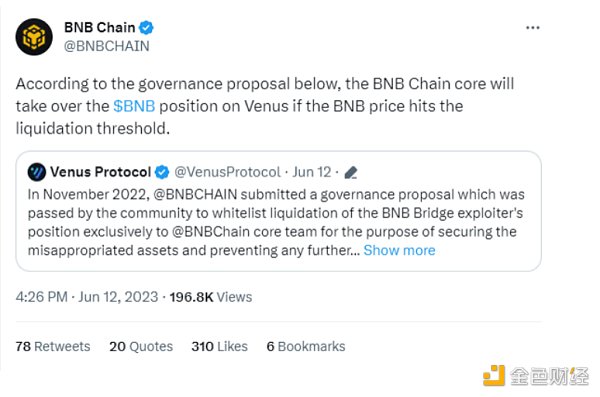
Task: Click the 6 Bookmarks count
Action: [306, 346]
